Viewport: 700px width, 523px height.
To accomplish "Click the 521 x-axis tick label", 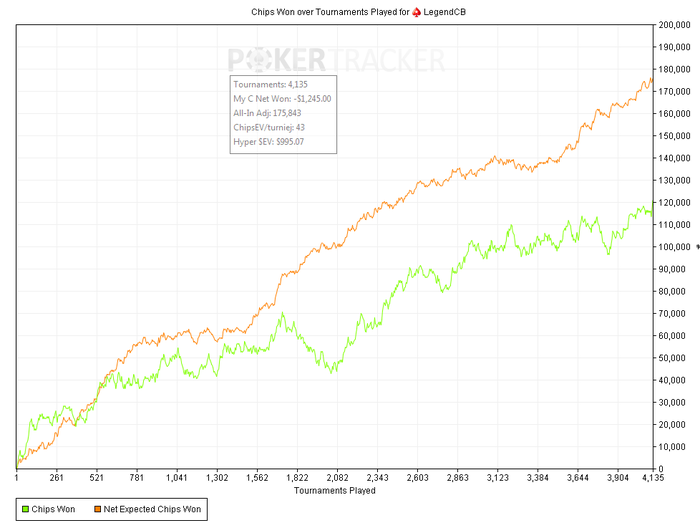I will (96, 478).
